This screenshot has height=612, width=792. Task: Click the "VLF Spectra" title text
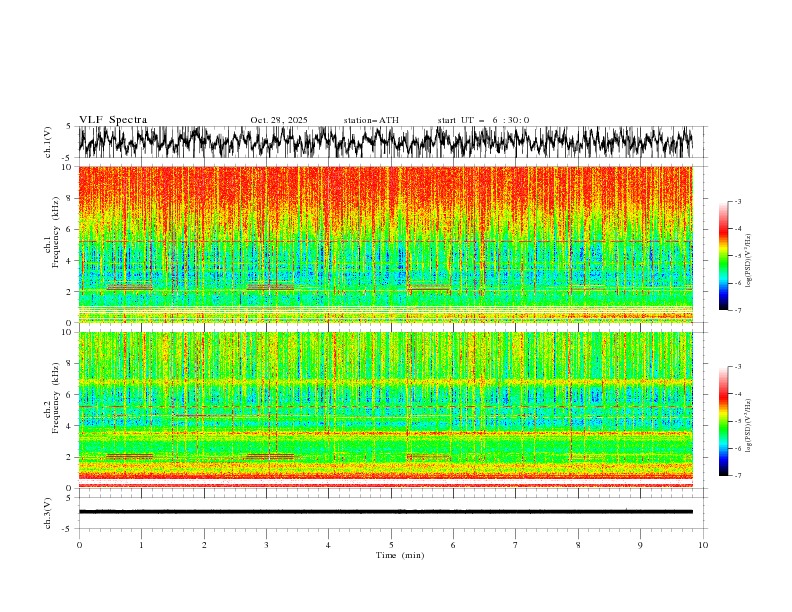click(113, 120)
